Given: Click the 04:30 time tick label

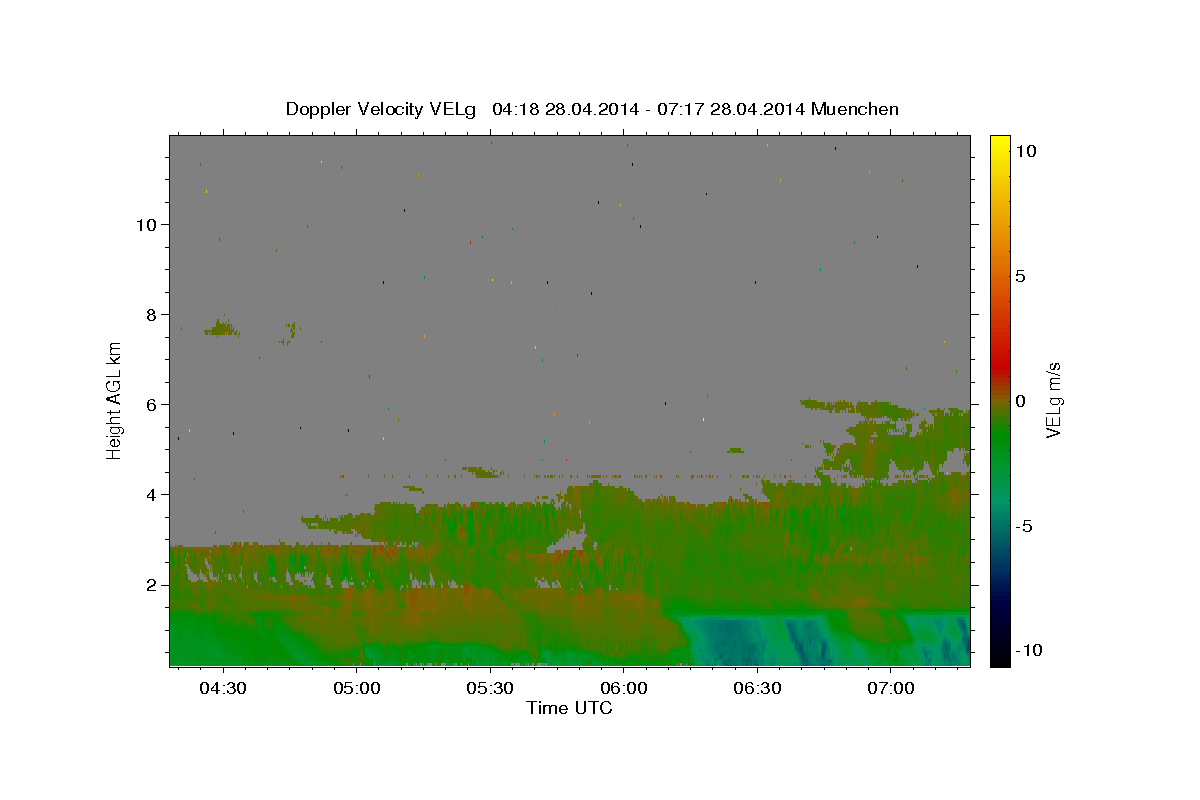Looking at the screenshot, I should point(223,688).
